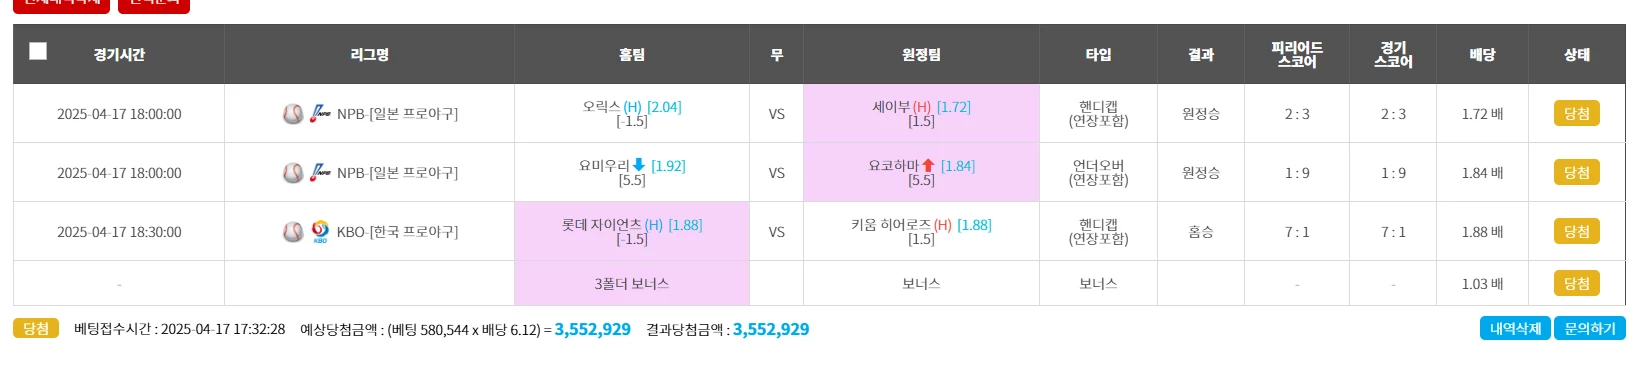This screenshot has width=1630, height=368.
Task: Select the highlighted 세이부 away team cell
Action: 921,113
